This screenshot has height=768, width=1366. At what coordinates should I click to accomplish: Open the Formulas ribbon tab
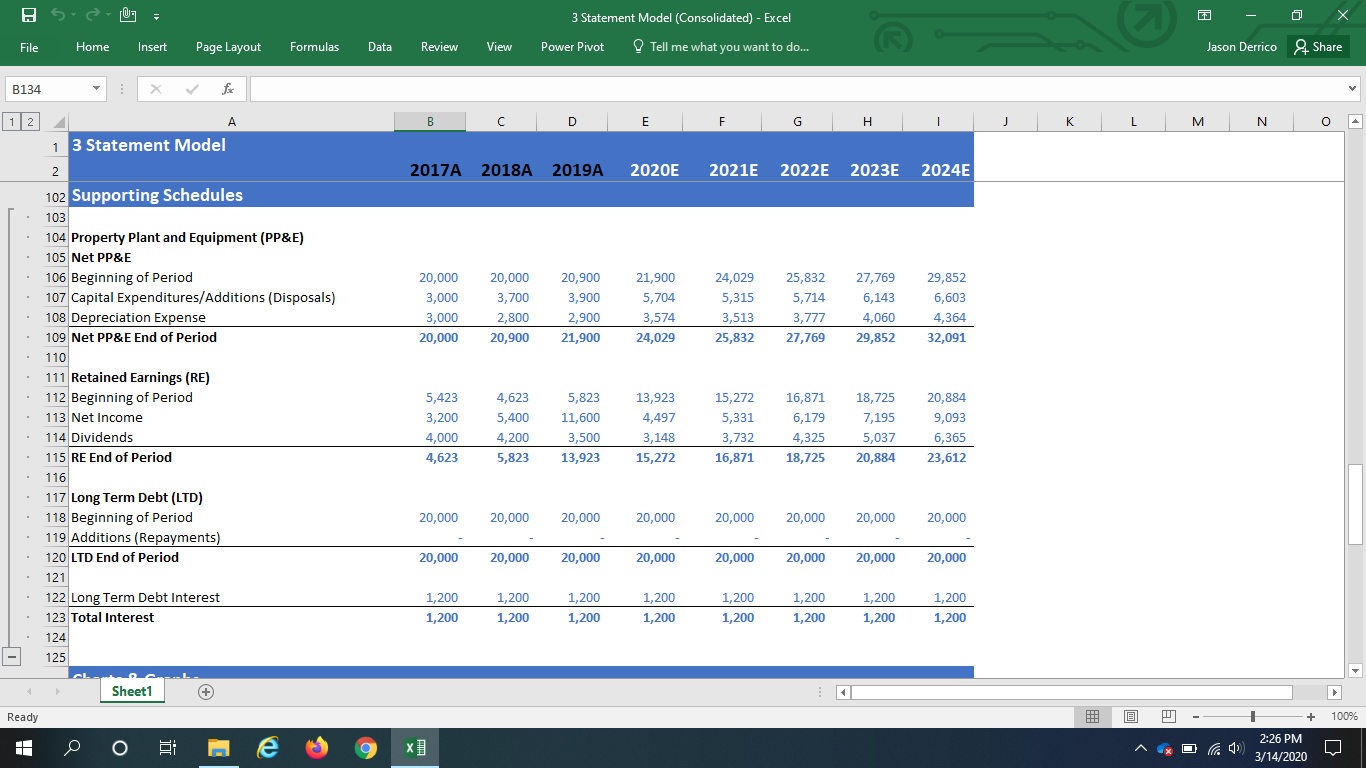314,47
